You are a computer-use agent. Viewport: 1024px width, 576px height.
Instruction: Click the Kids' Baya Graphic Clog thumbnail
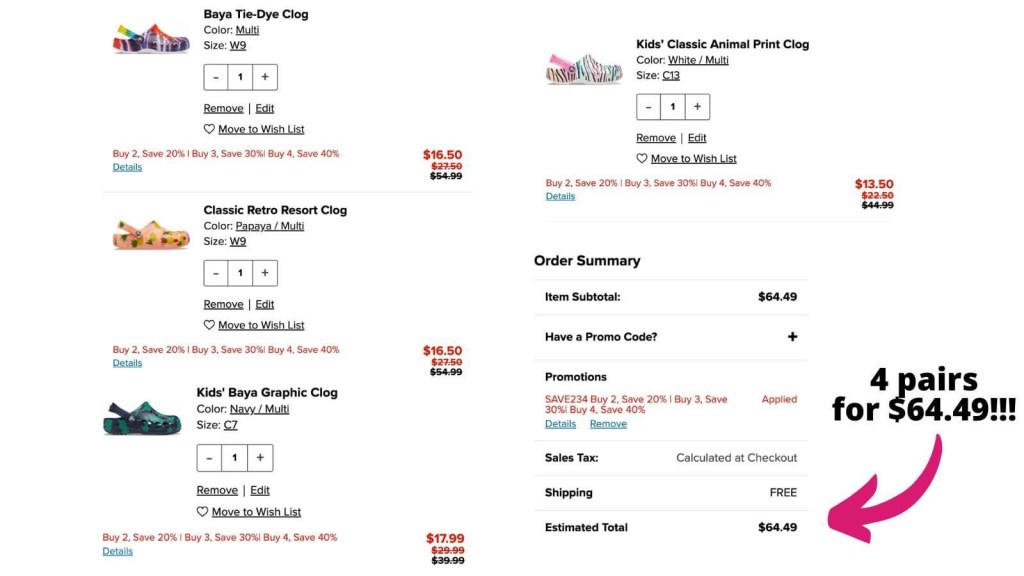coord(142,417)
